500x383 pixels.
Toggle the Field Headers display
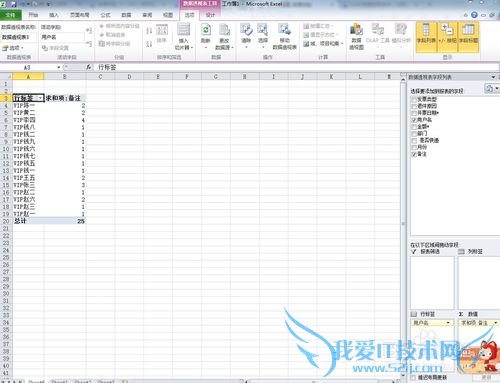pyautogui.click(x=468, y=37)
